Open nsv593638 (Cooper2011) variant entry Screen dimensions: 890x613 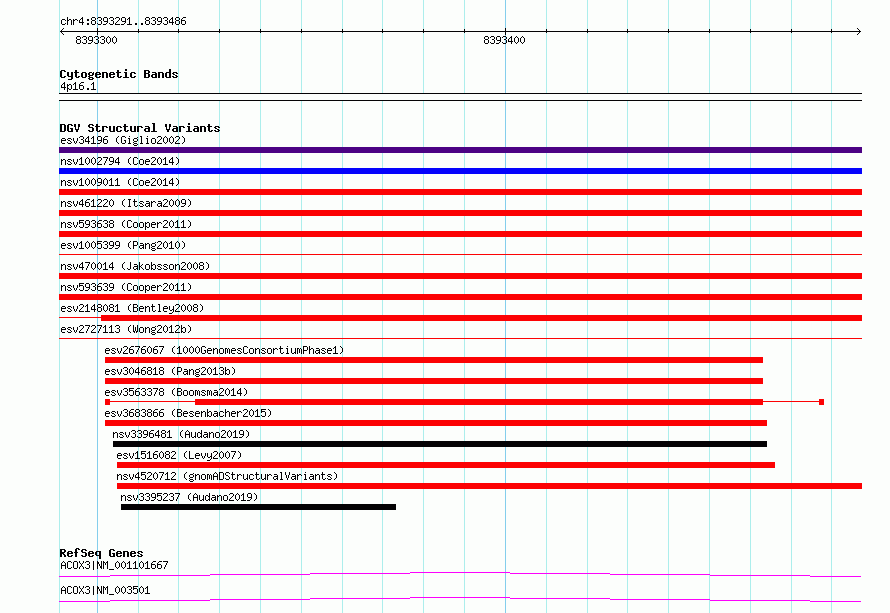click(x=126, y=224)
